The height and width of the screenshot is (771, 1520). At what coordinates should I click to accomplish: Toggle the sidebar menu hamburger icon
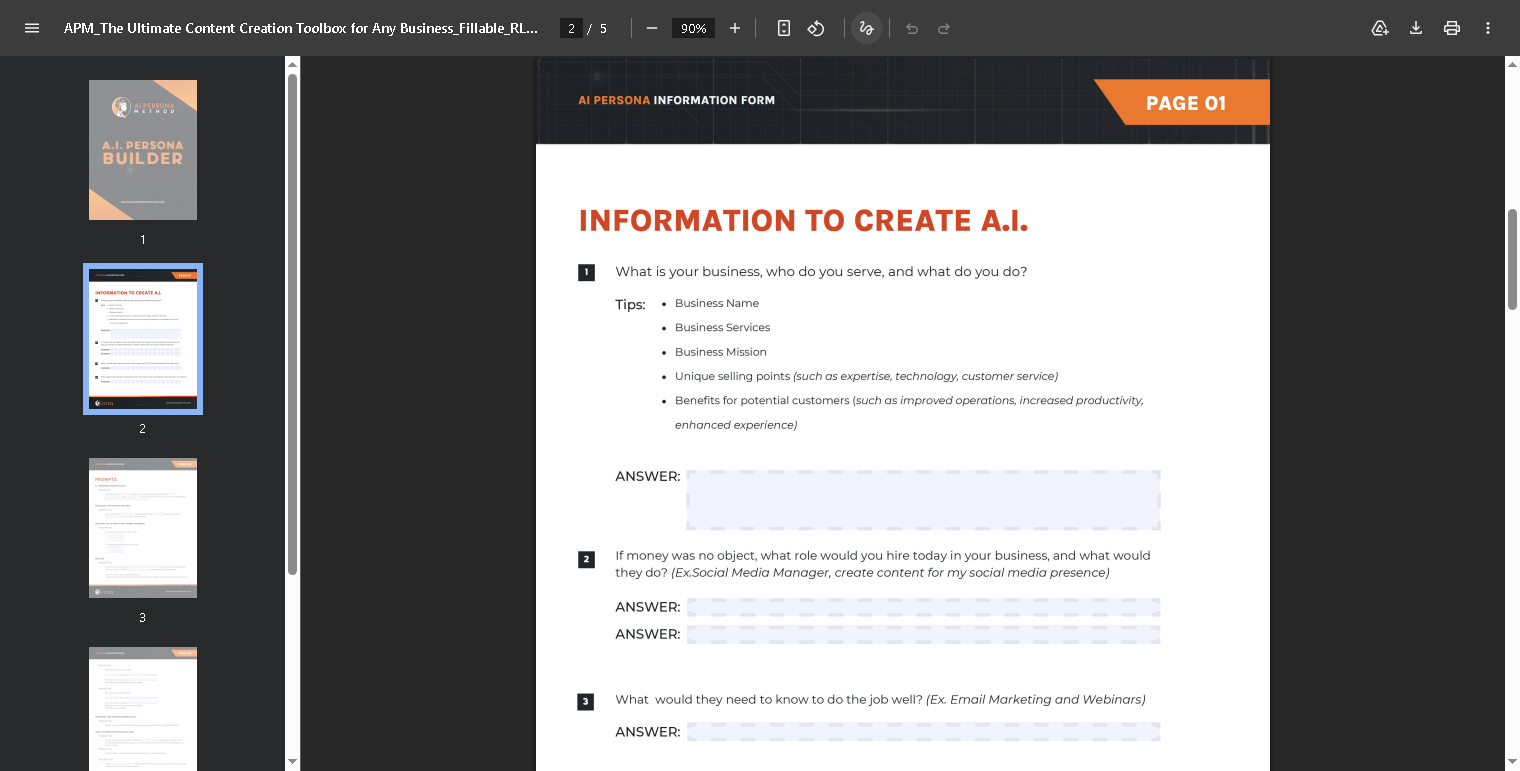(x=32, y=28)
